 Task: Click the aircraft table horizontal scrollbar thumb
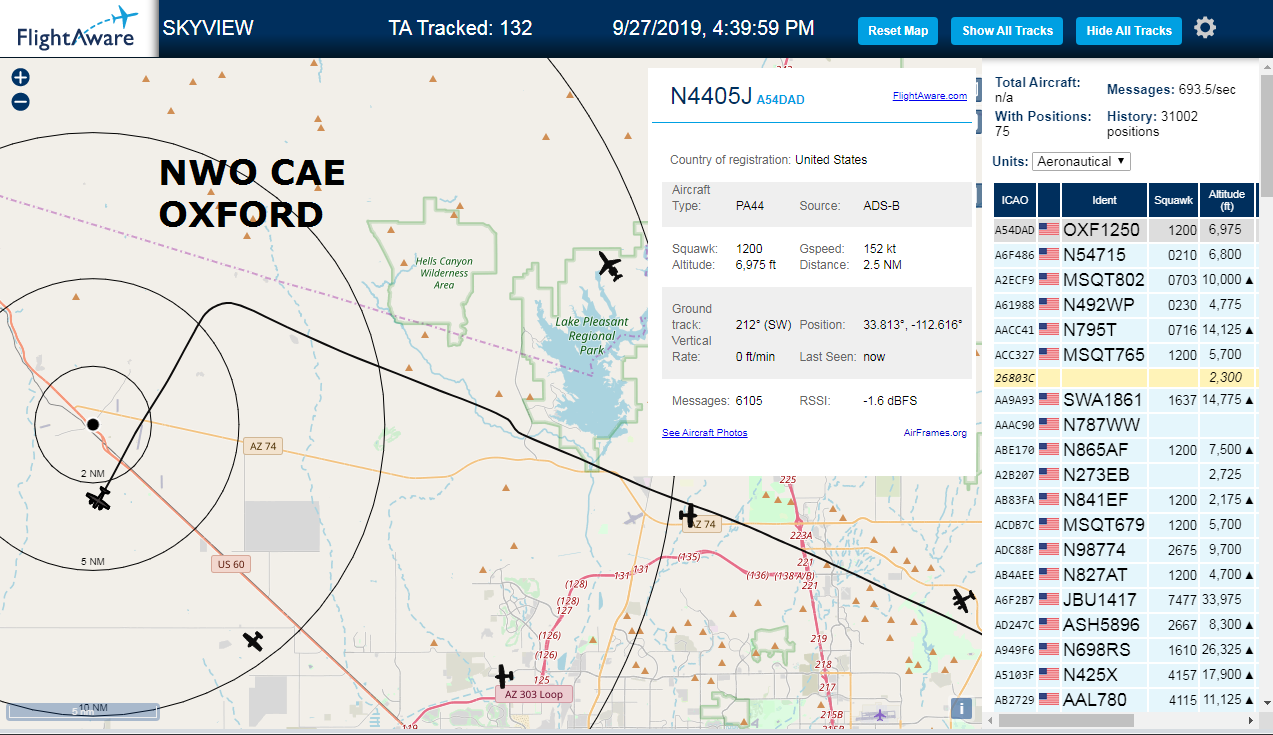tap(1066, 720)
